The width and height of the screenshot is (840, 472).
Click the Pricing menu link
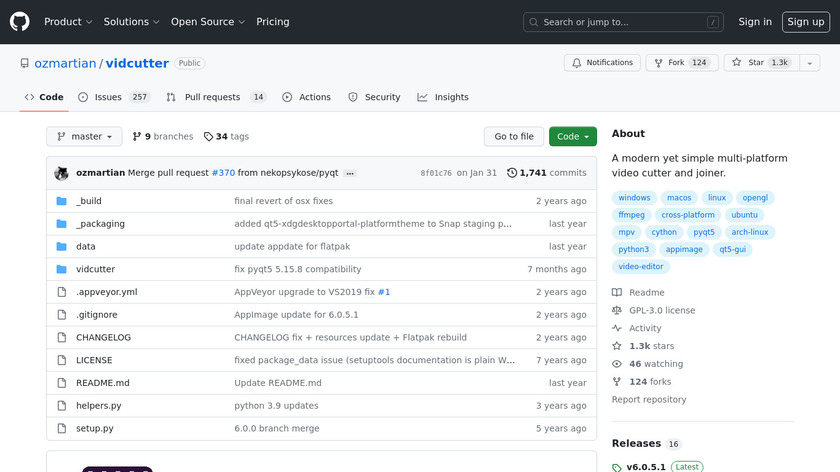pos(273,22)
